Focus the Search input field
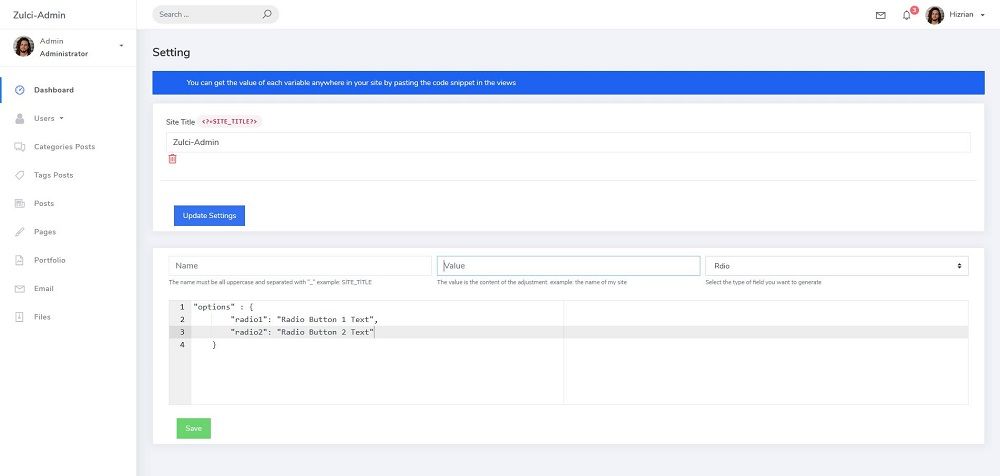Image resolution: width=1000 pixels, height=476 pixels. pos(207,14)
